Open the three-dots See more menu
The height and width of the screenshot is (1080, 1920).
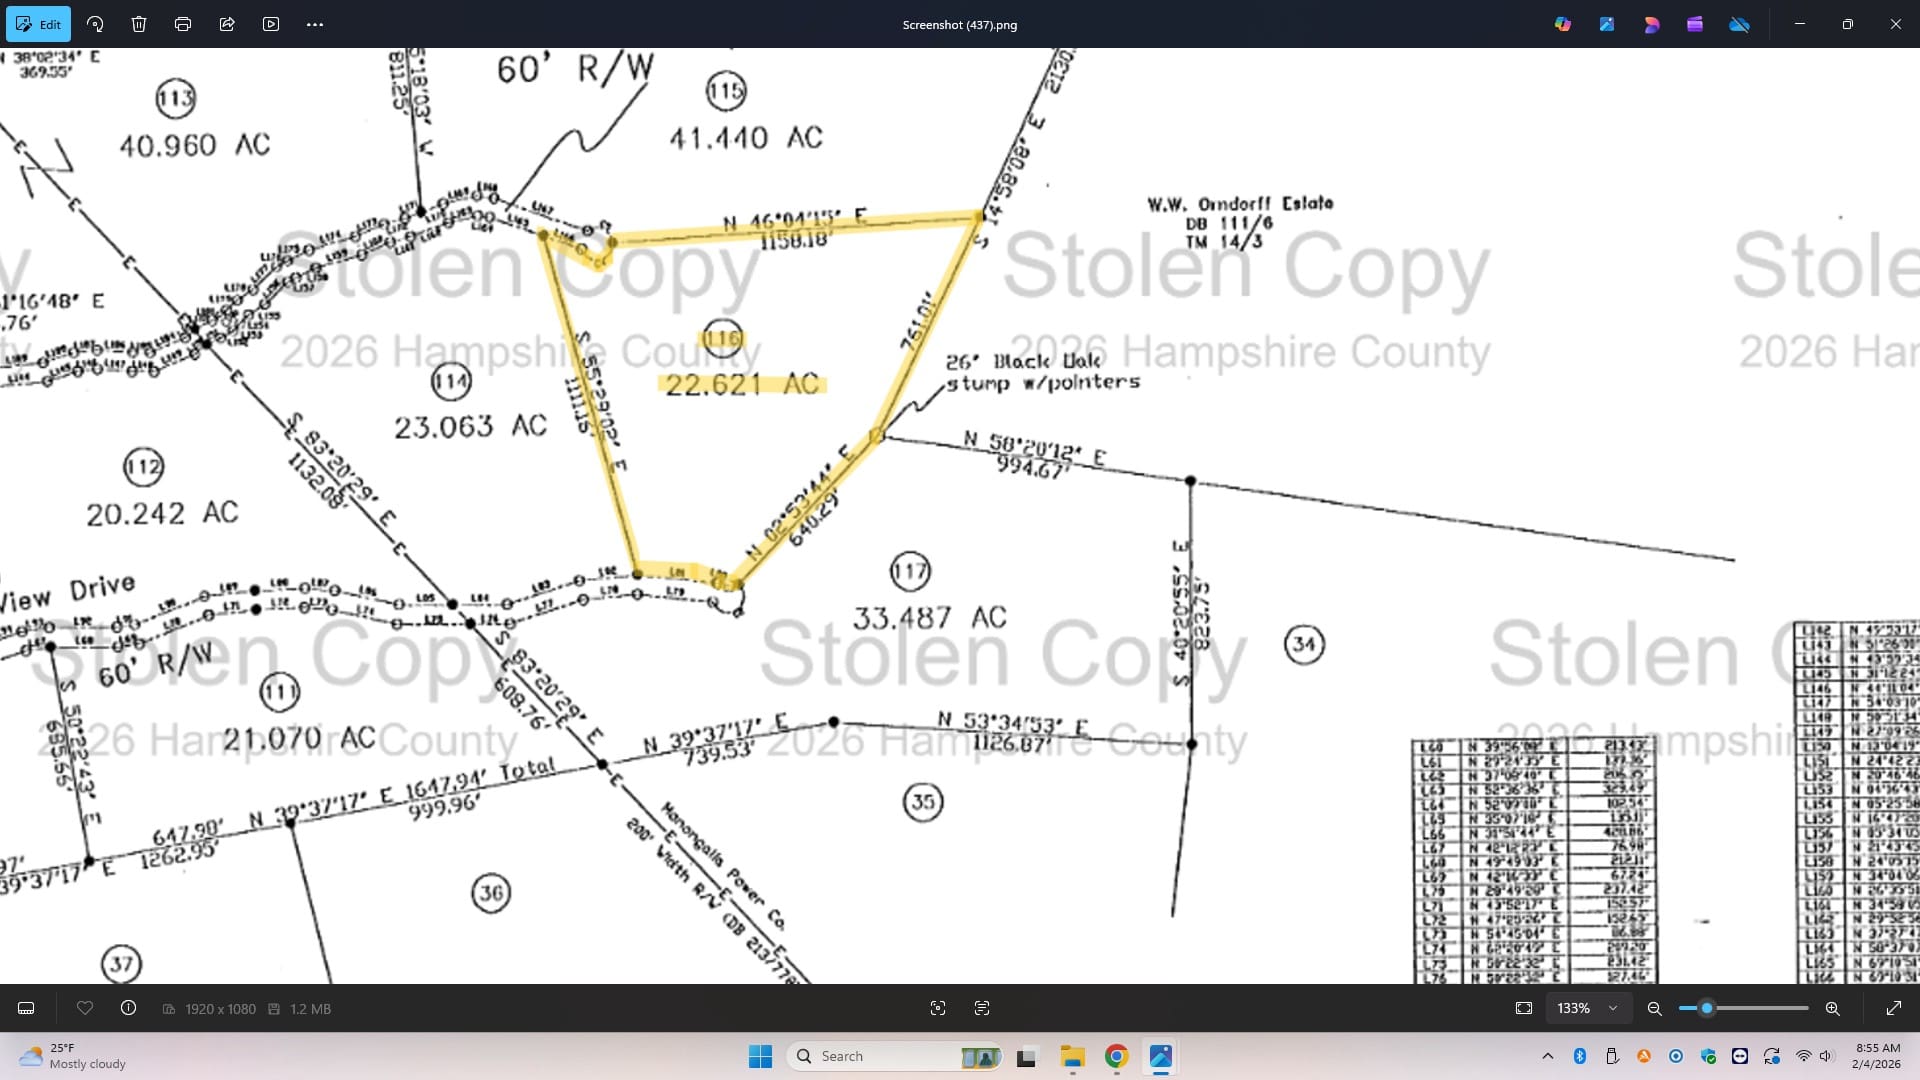315,24
